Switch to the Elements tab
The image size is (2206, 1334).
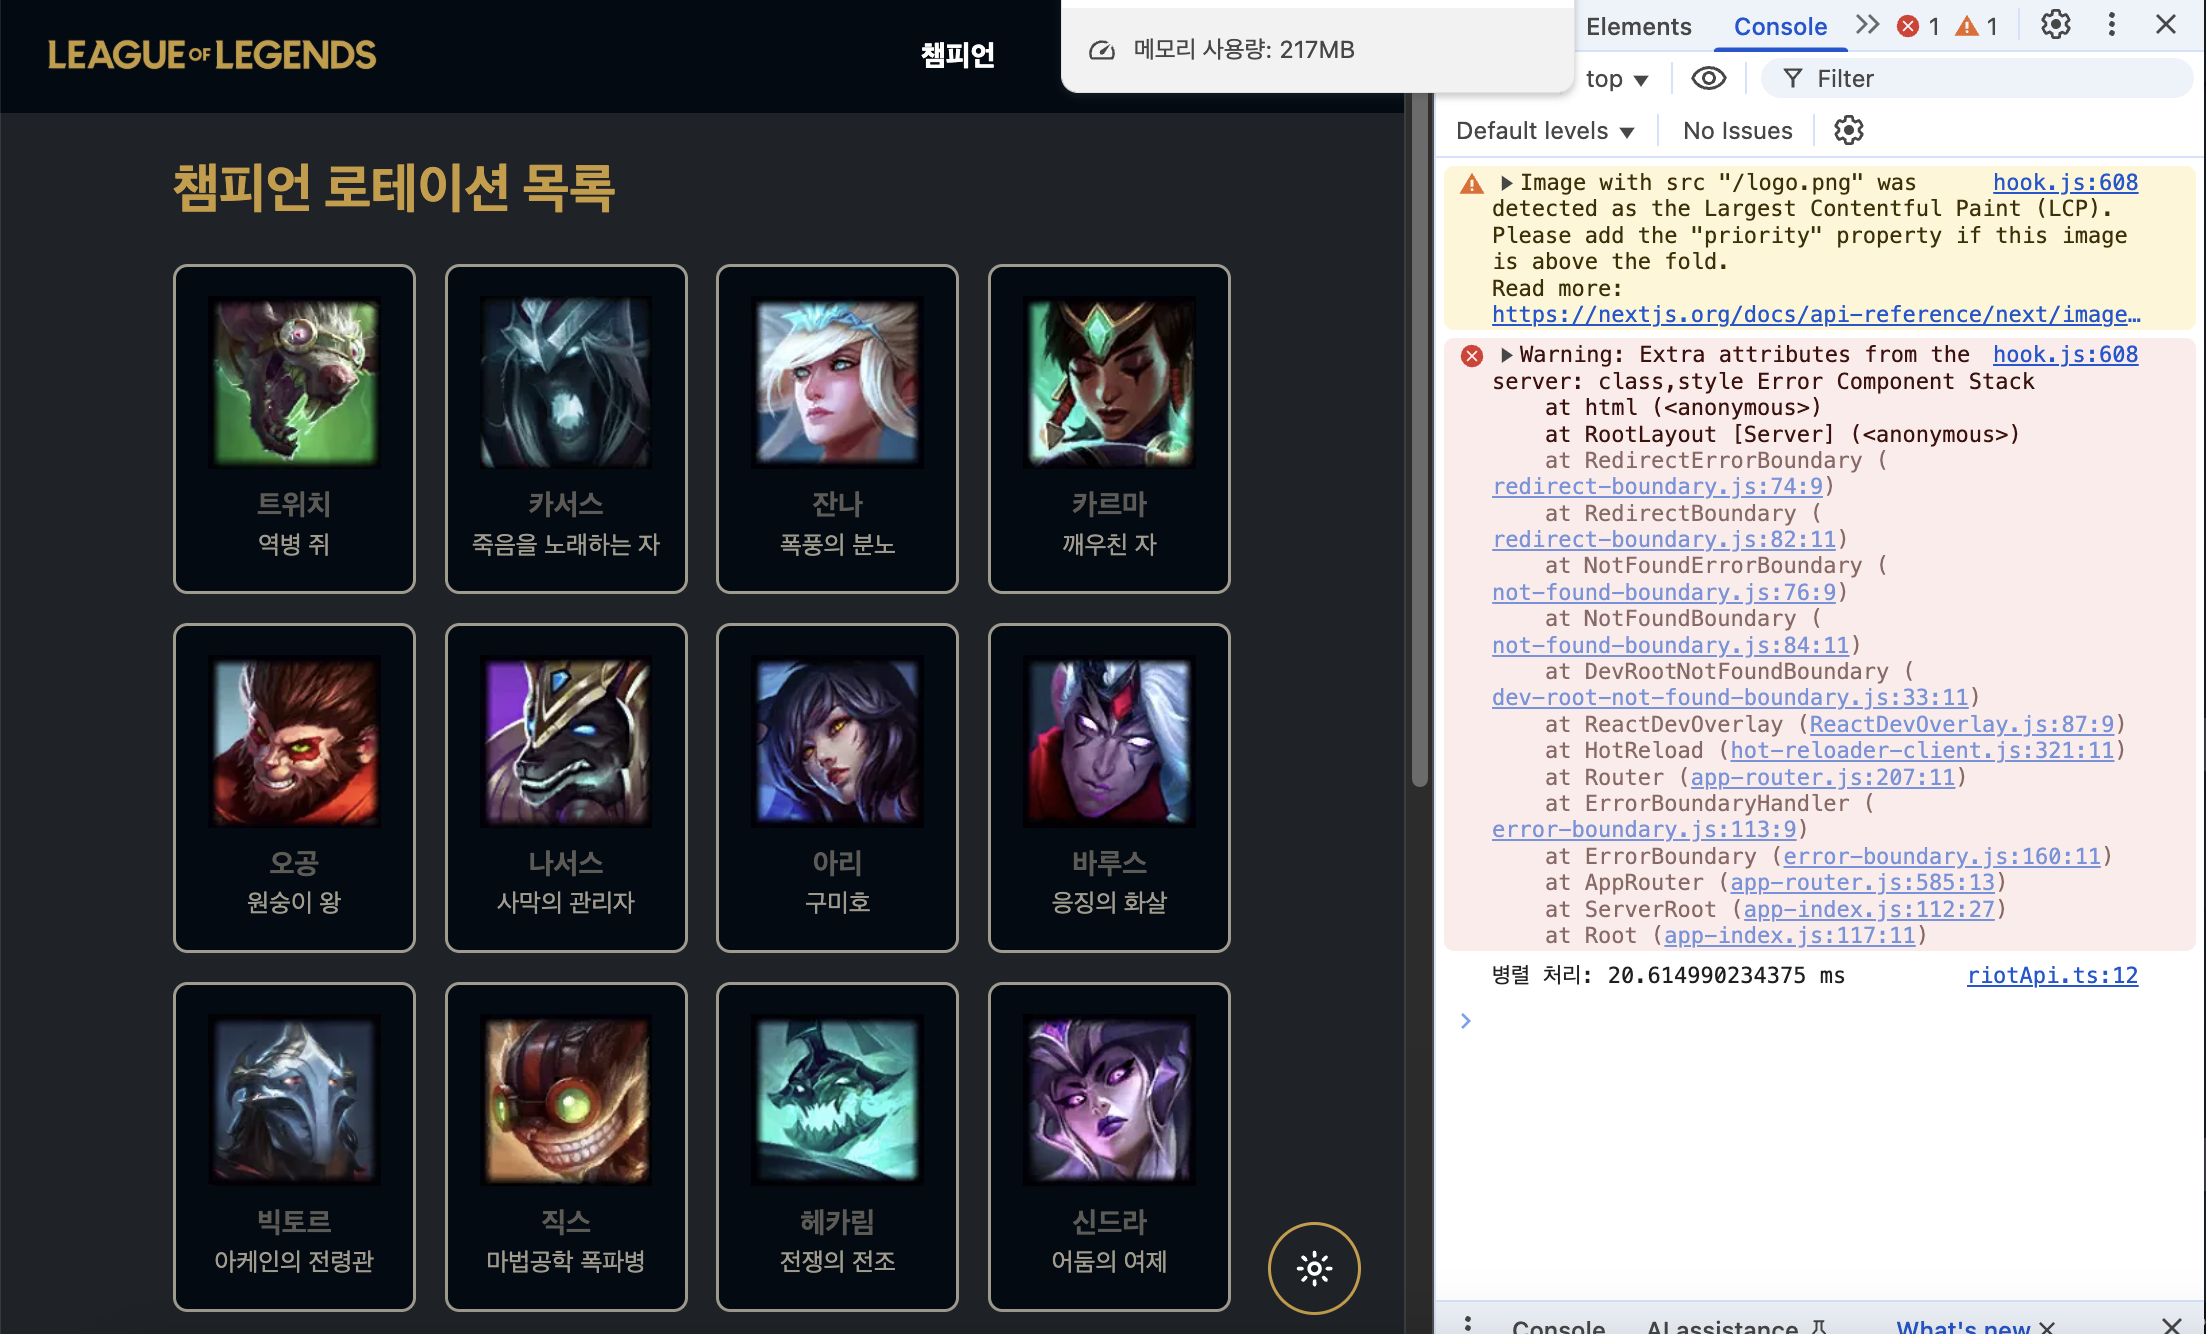(x=1638, y=27)
